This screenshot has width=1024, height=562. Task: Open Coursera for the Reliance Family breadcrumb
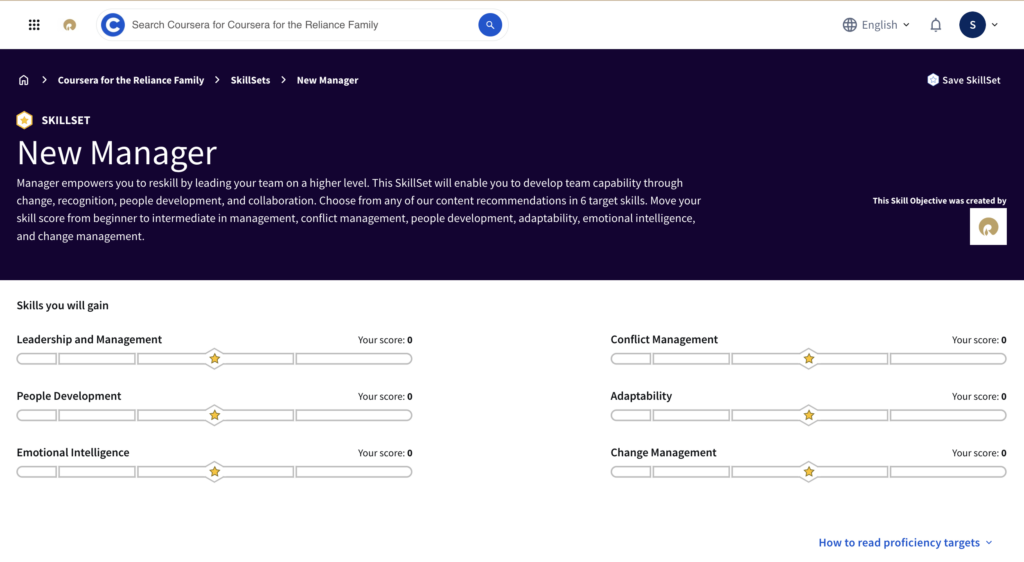pos(131,80)
